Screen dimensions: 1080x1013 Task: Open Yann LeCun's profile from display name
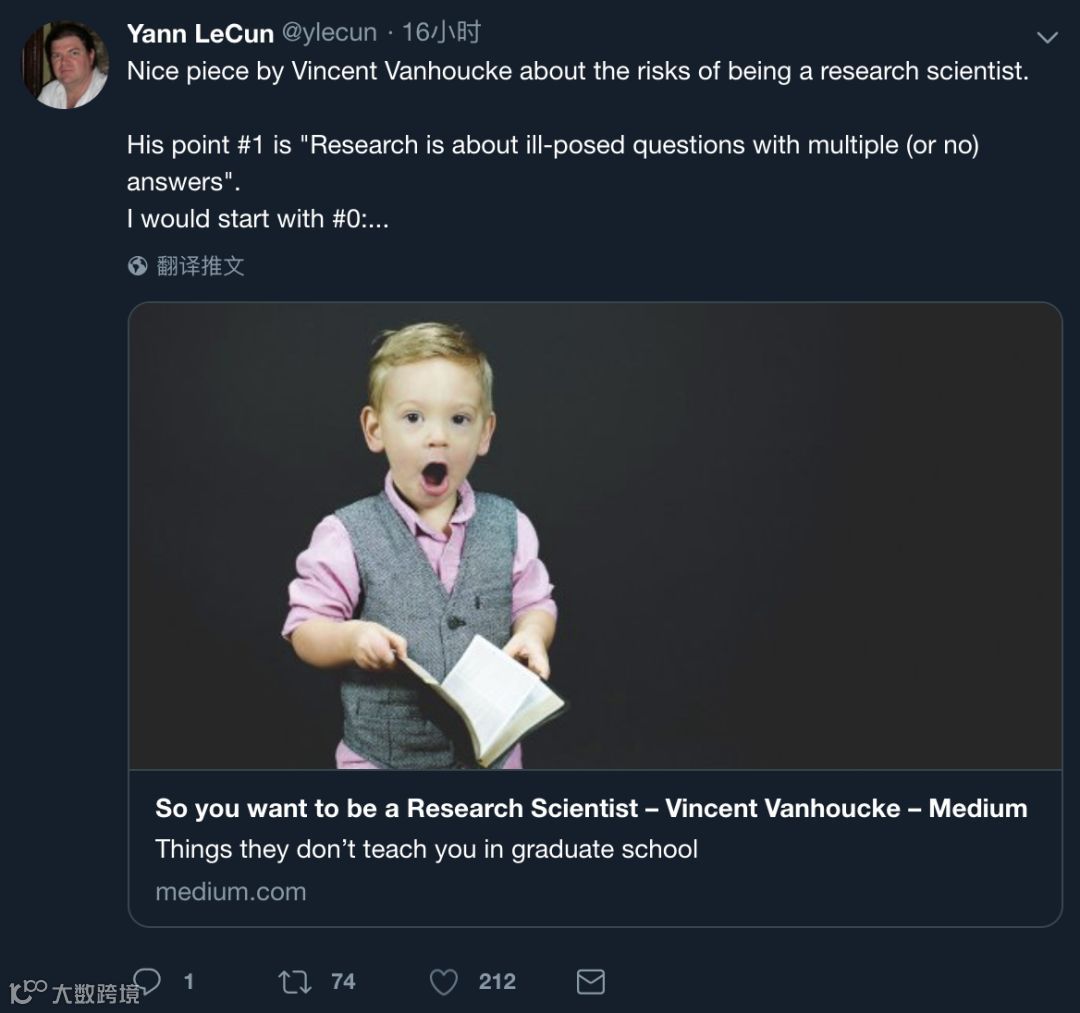(x=200, y=33)
